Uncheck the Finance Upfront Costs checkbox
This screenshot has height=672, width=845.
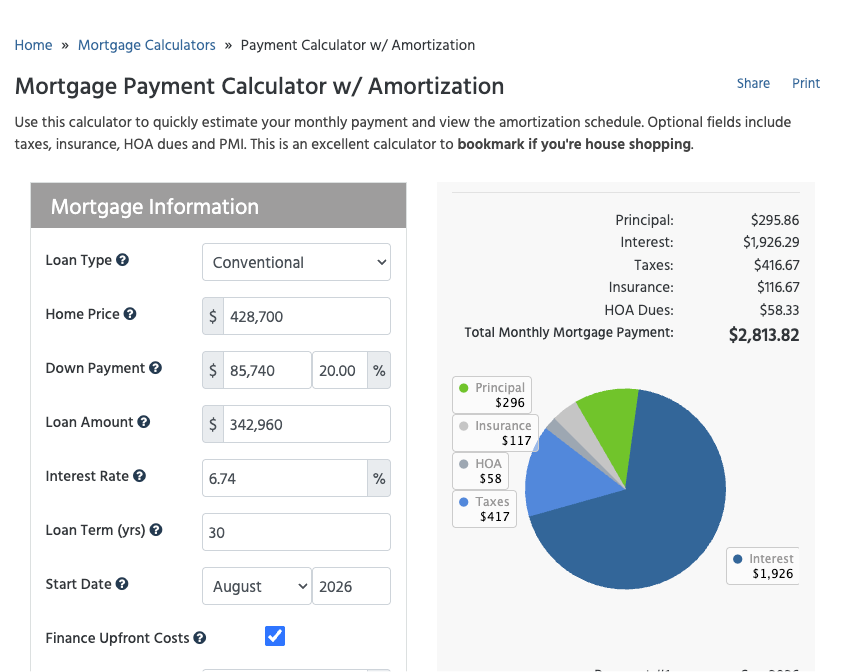275,636
